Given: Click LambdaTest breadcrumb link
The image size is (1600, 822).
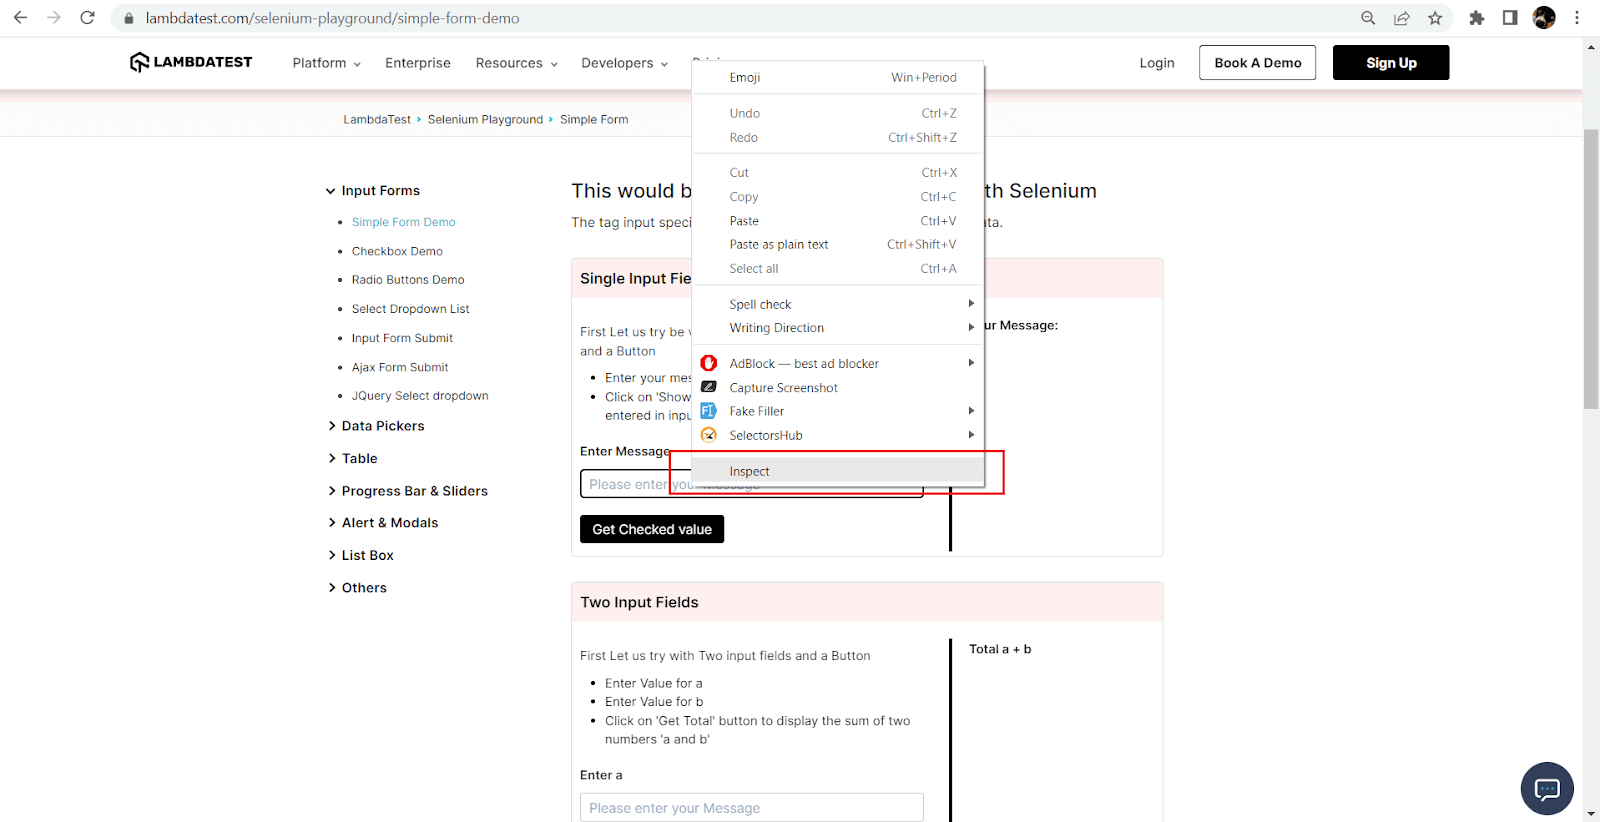Looking at the screenshot, I should pyautogui.click(x=377, y=119).
